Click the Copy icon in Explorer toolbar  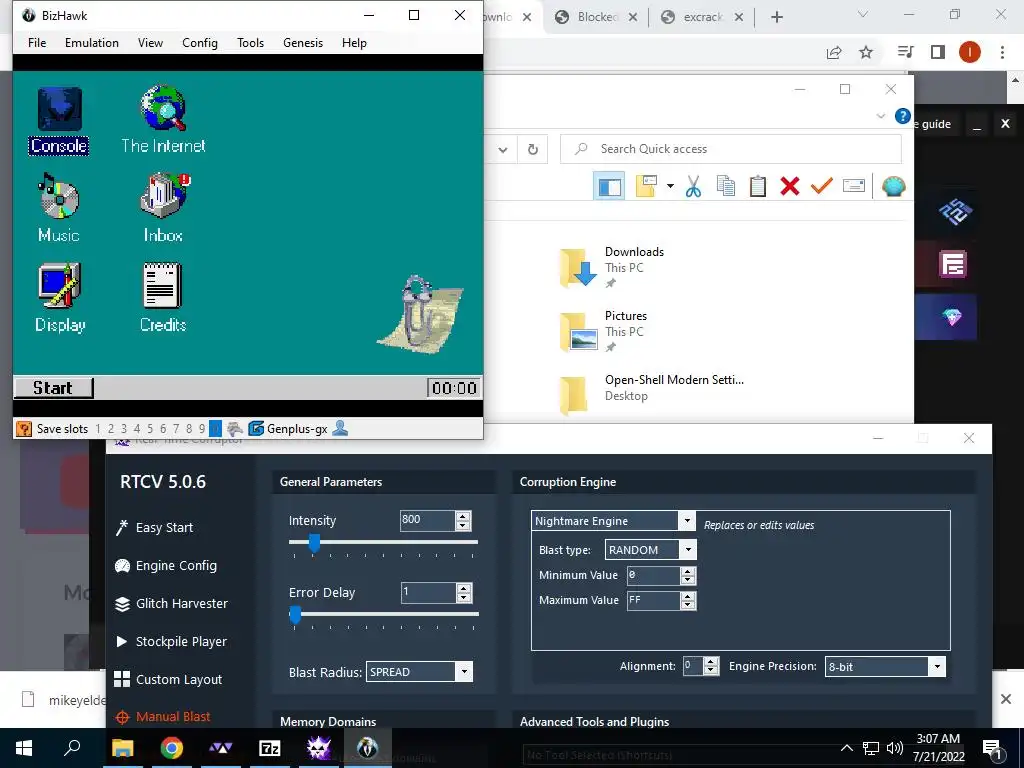[x=726, y=187]
